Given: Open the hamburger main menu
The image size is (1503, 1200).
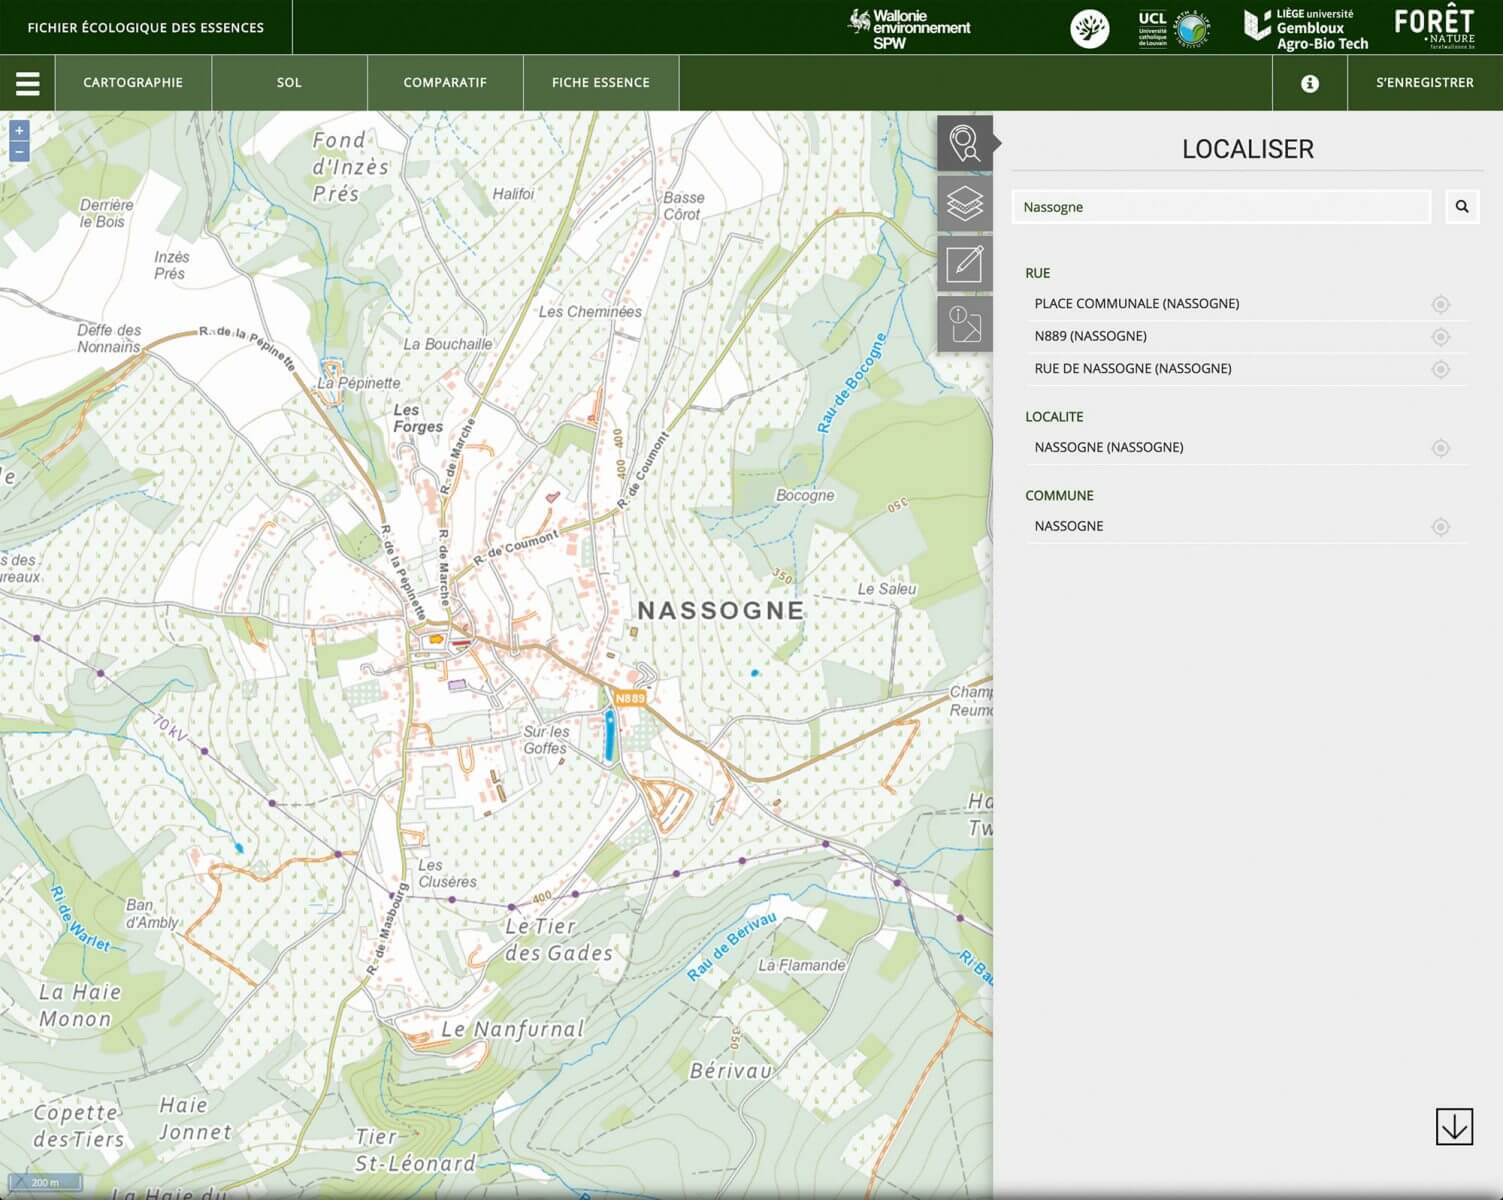Looking at the screenshot, I should [28, 83].
